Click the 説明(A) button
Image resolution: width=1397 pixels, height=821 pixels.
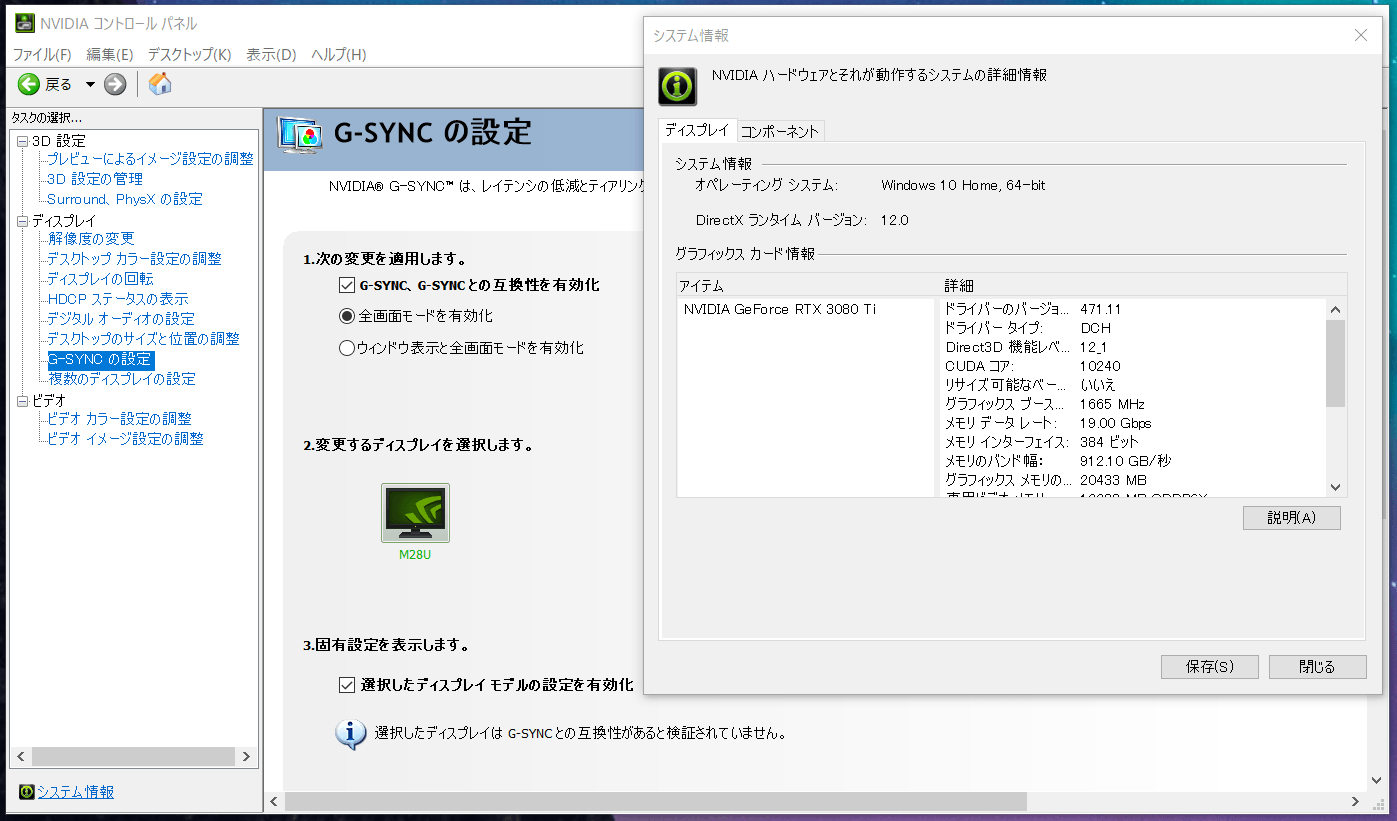click(1291, 518)
